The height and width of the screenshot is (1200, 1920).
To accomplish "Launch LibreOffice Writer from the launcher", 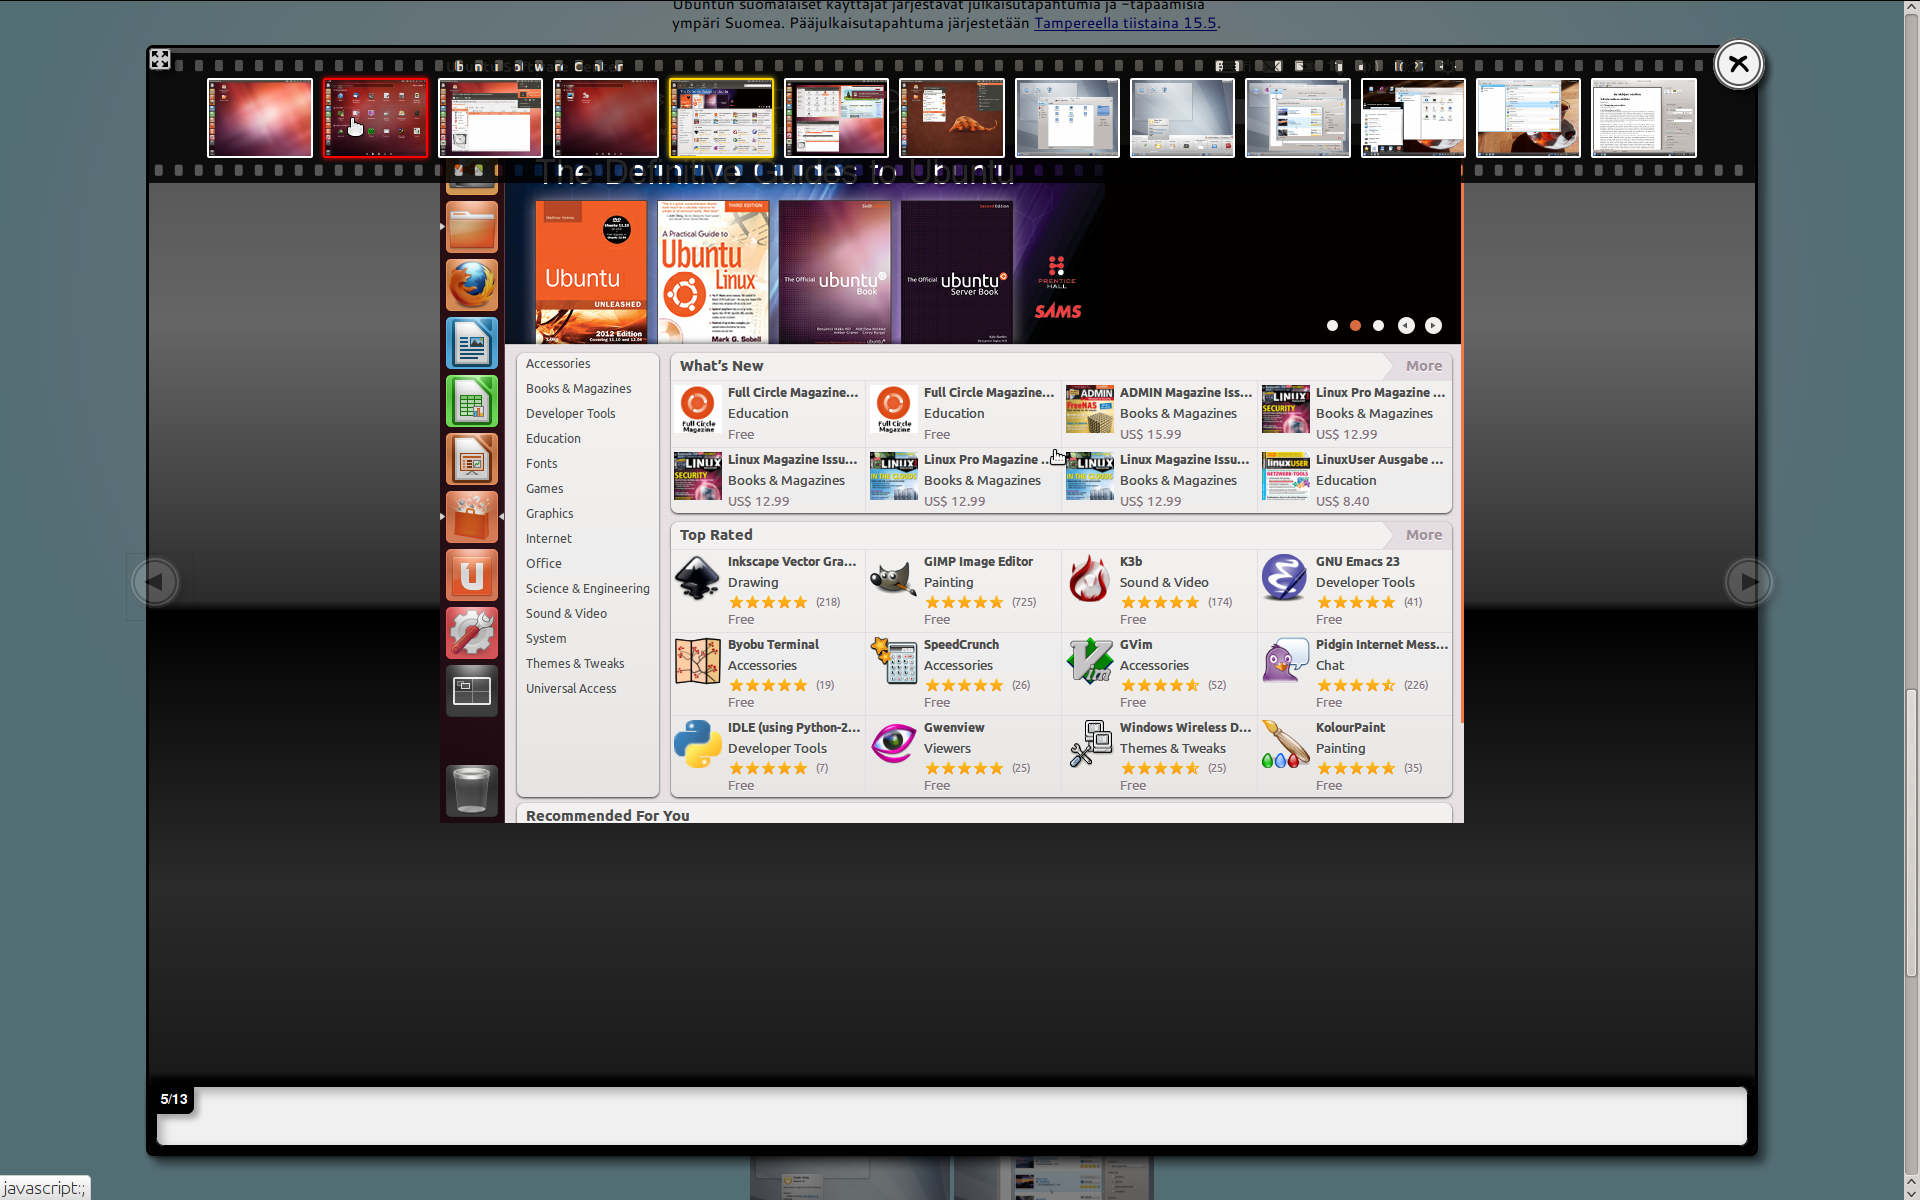I will tap(471, 344).
